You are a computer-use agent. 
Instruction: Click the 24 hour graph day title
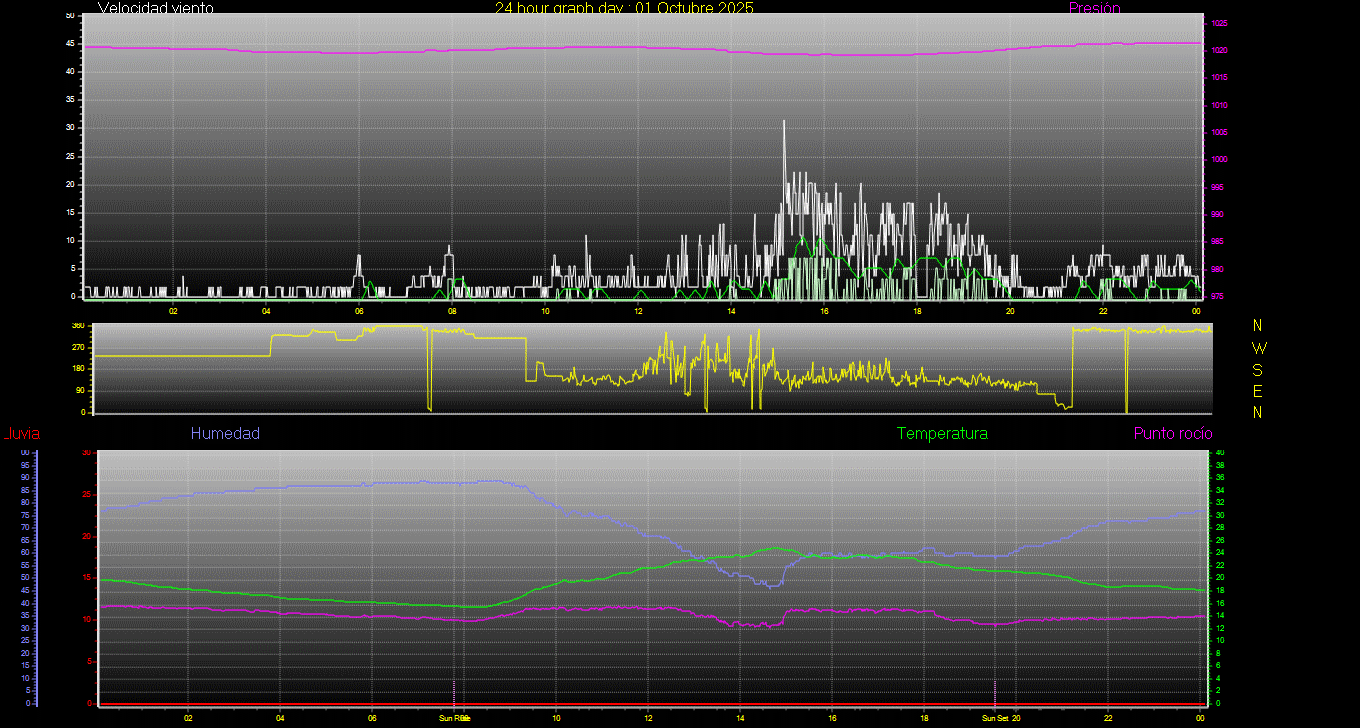pos(624,8)
